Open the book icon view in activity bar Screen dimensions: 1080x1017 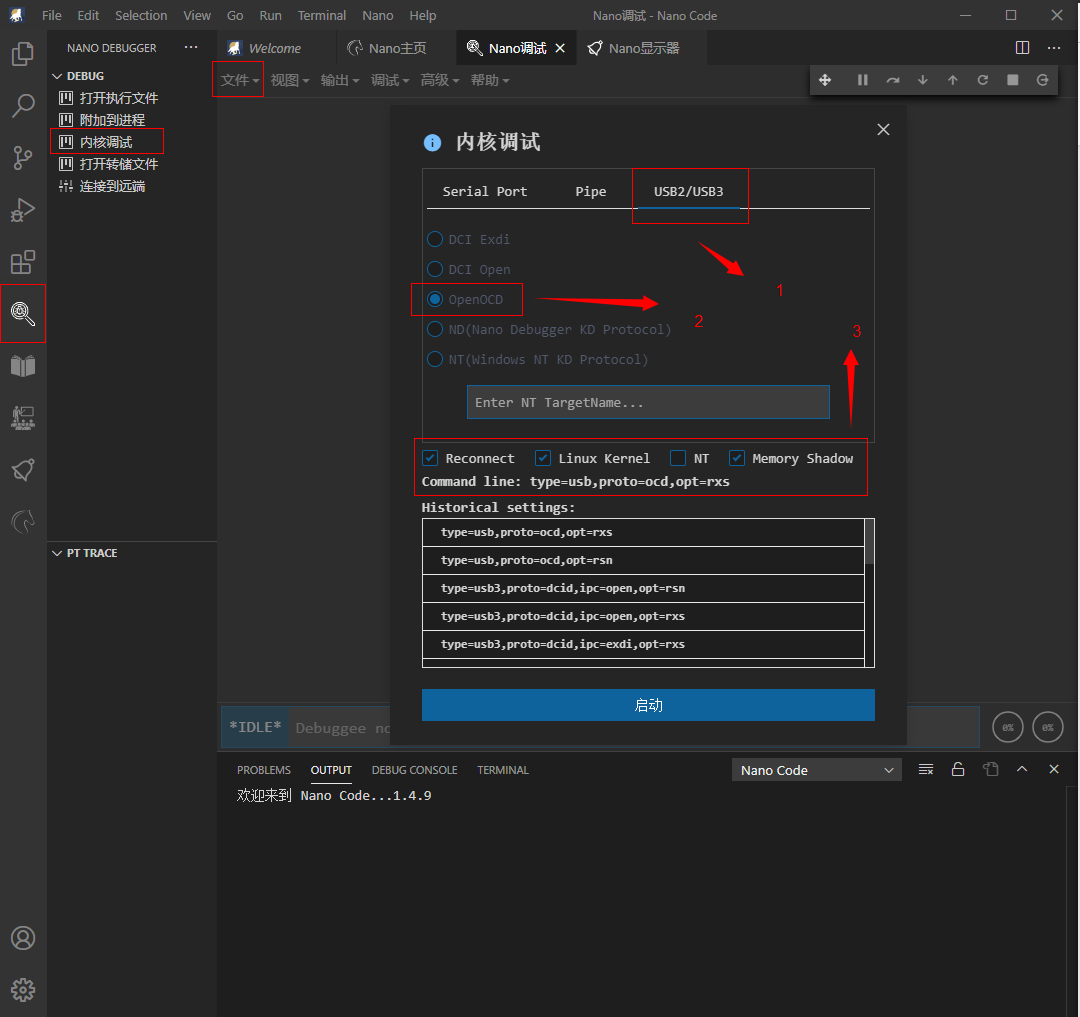pos(23,366)
